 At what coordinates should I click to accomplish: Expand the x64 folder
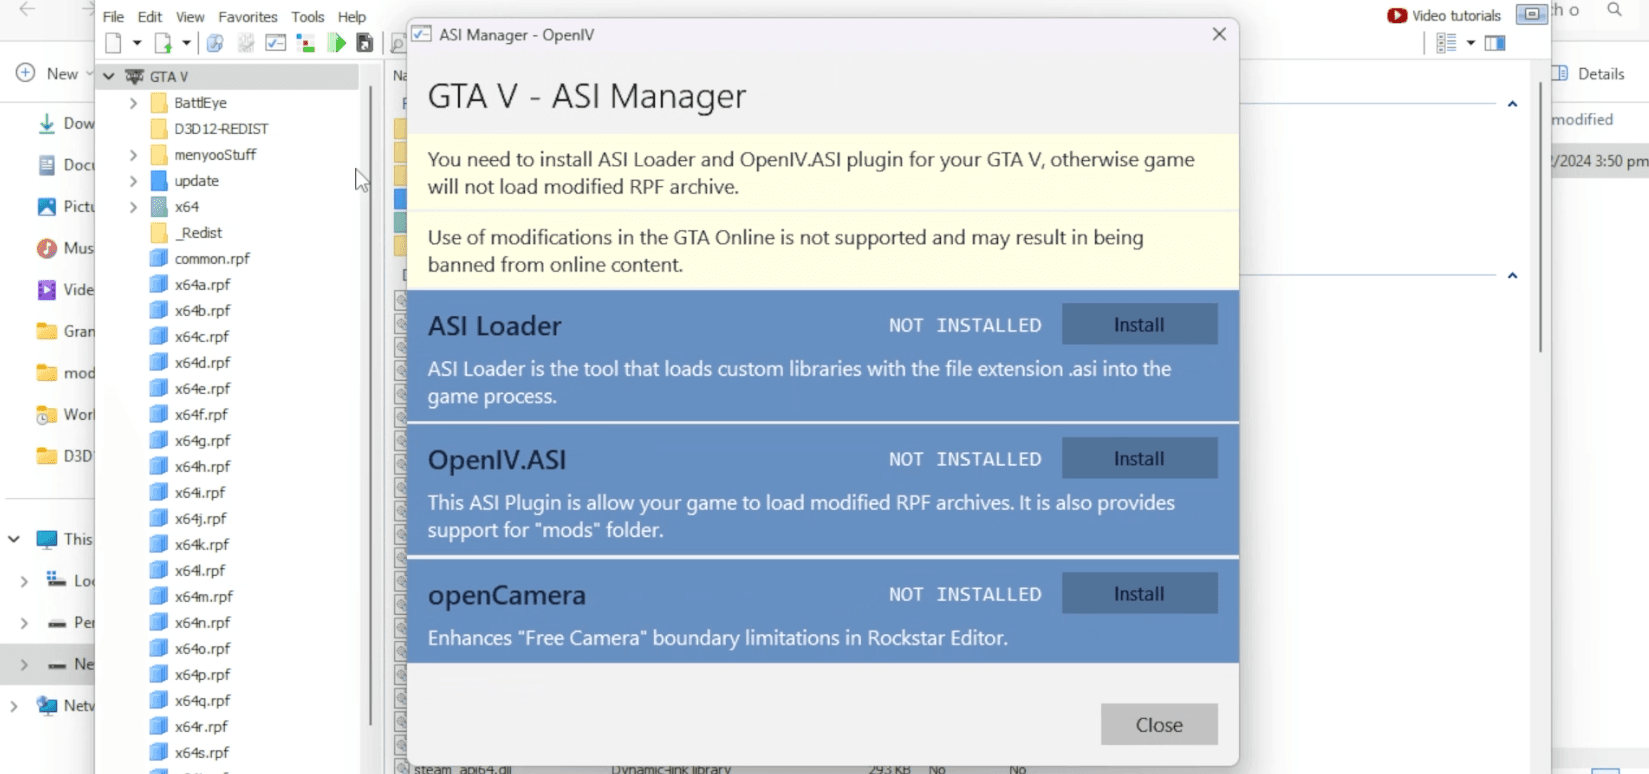[x=133, y=207]
